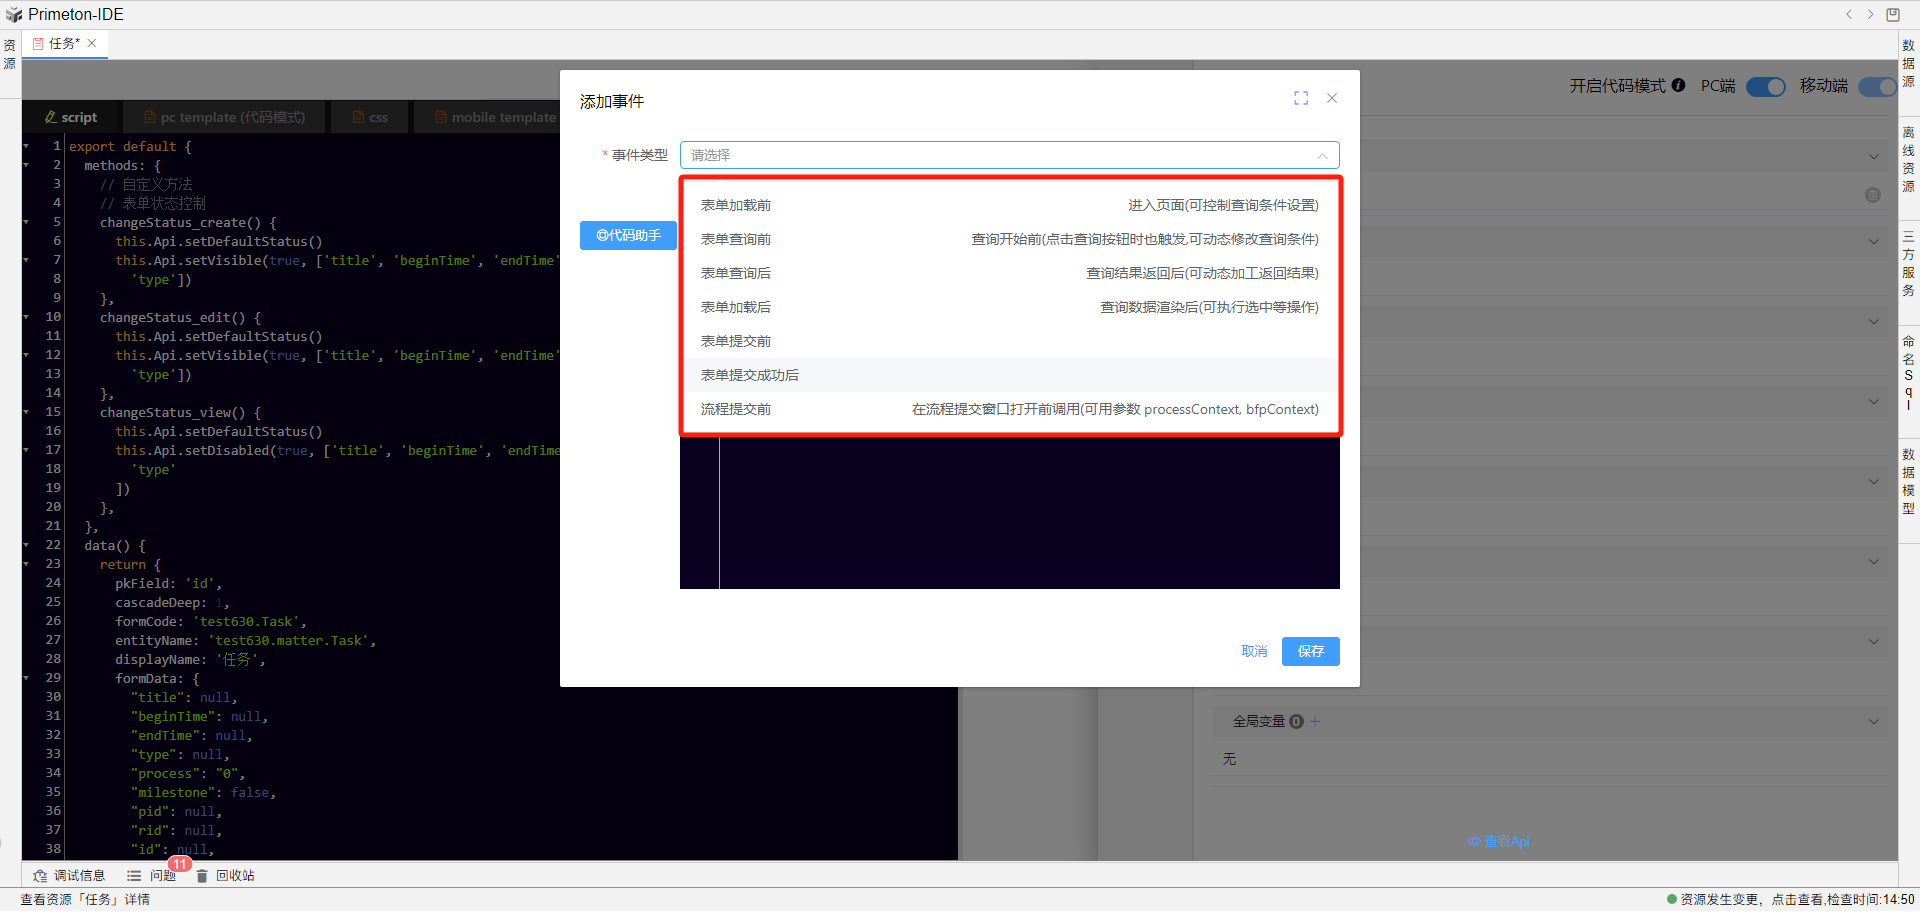Click the info icon beside 开启代码模式
This screenshot has height=912, width=1920.
(1678, 85)
